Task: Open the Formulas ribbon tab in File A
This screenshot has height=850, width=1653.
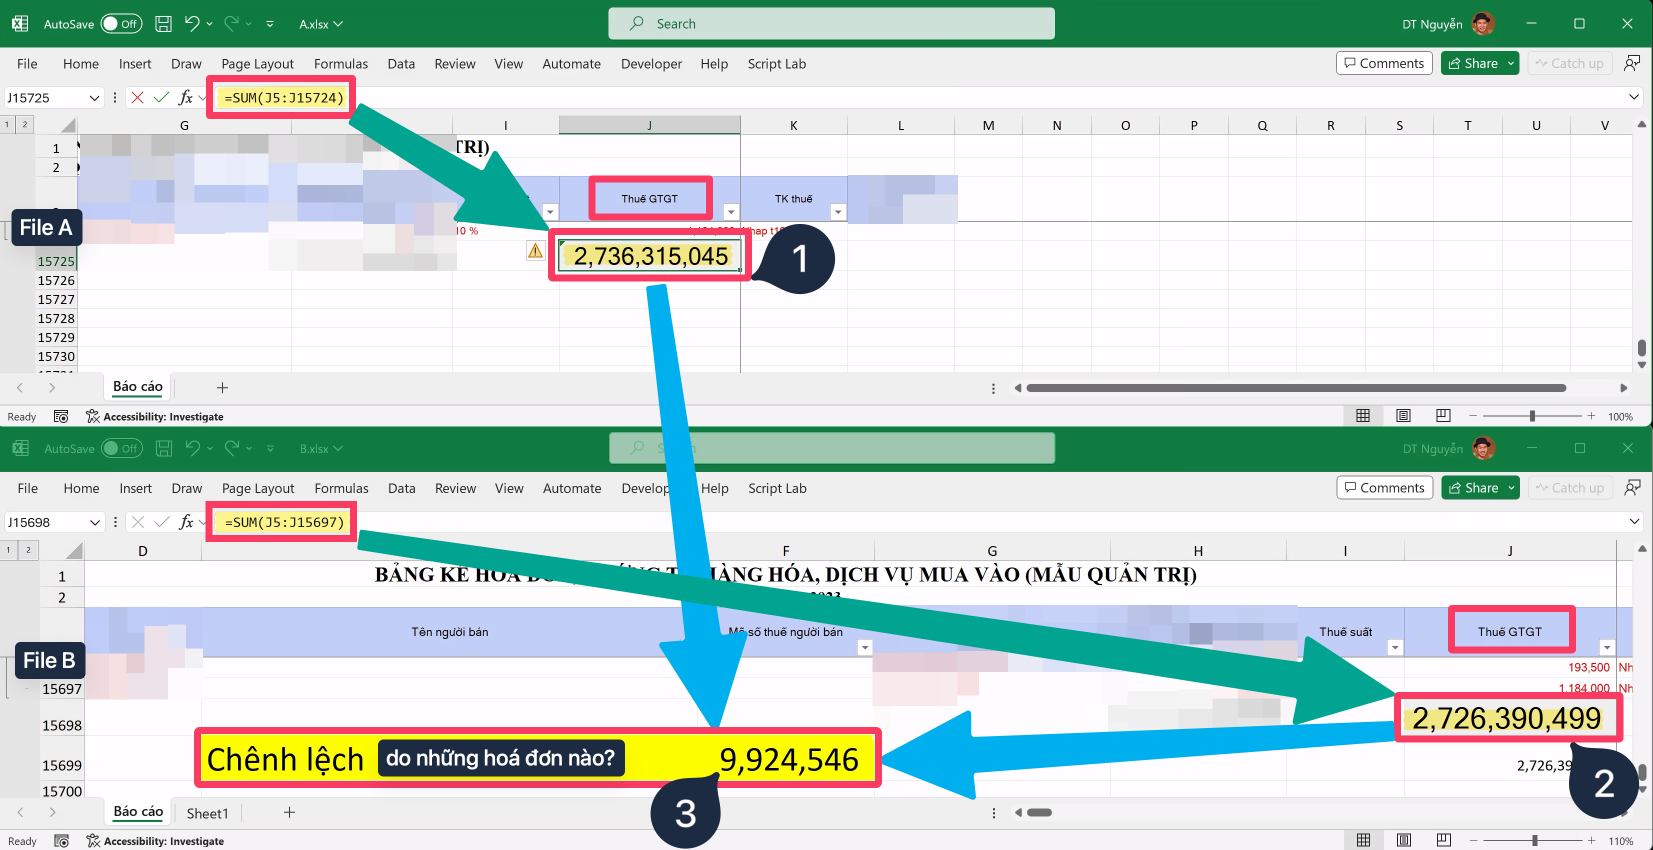Action: click(x=340, y=64)
